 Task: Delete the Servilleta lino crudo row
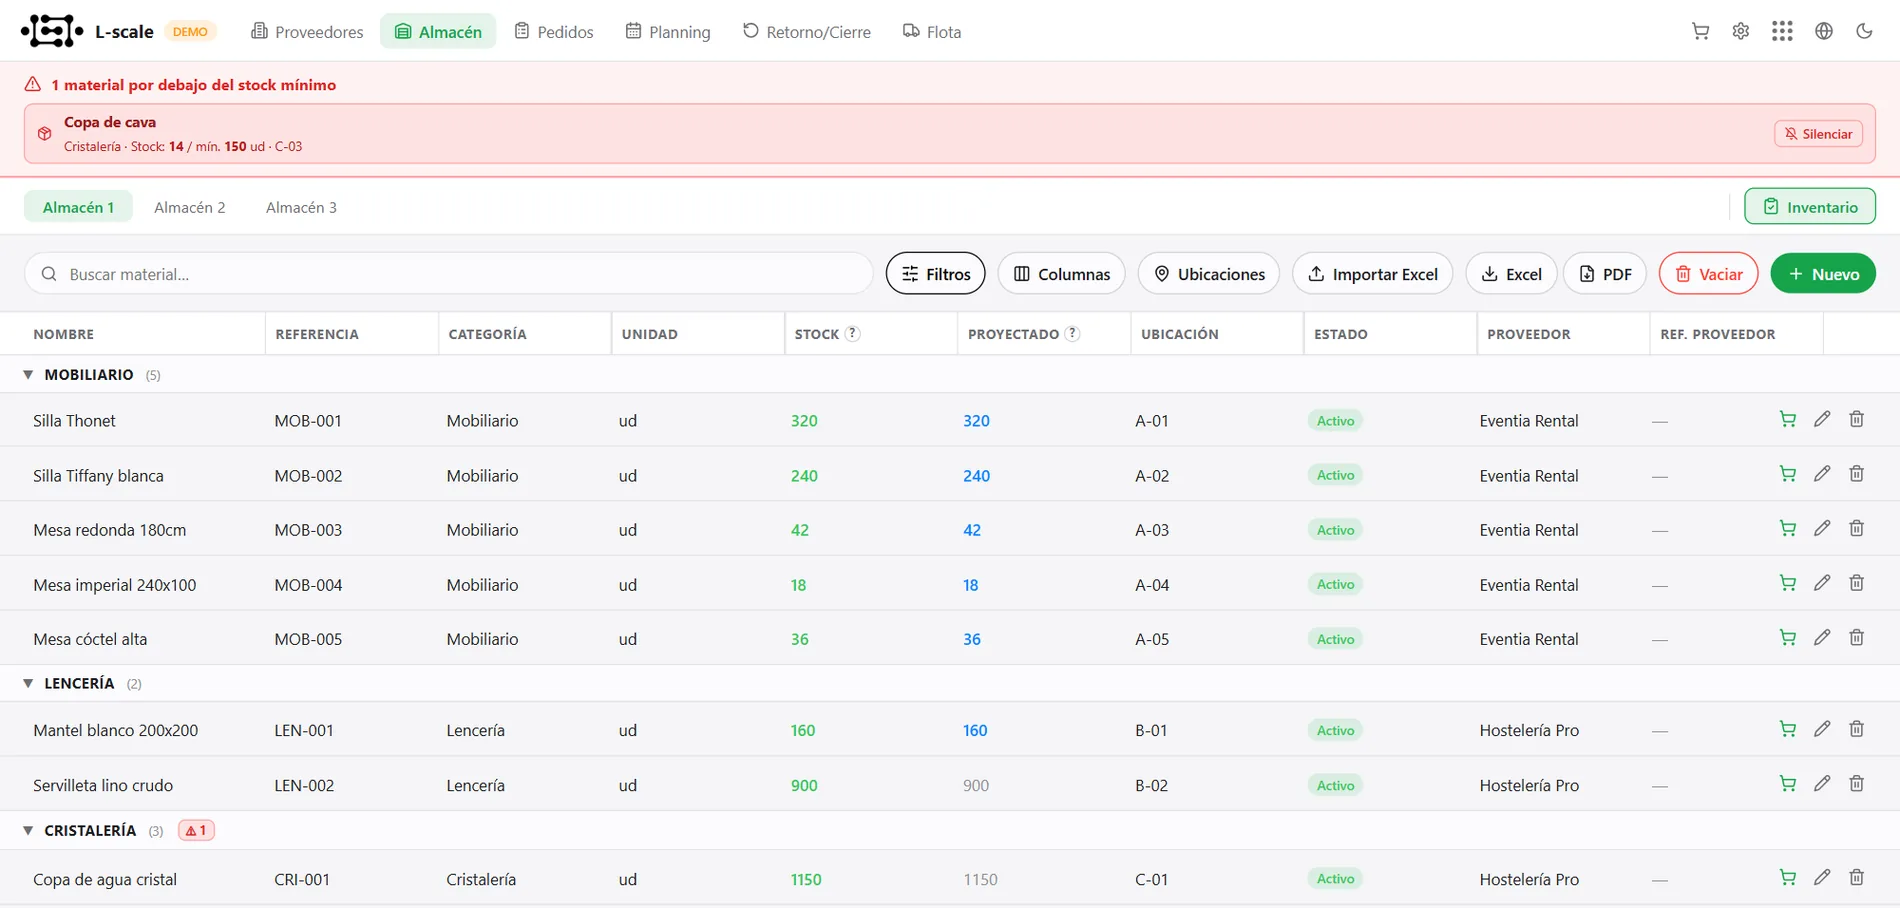1857,784
